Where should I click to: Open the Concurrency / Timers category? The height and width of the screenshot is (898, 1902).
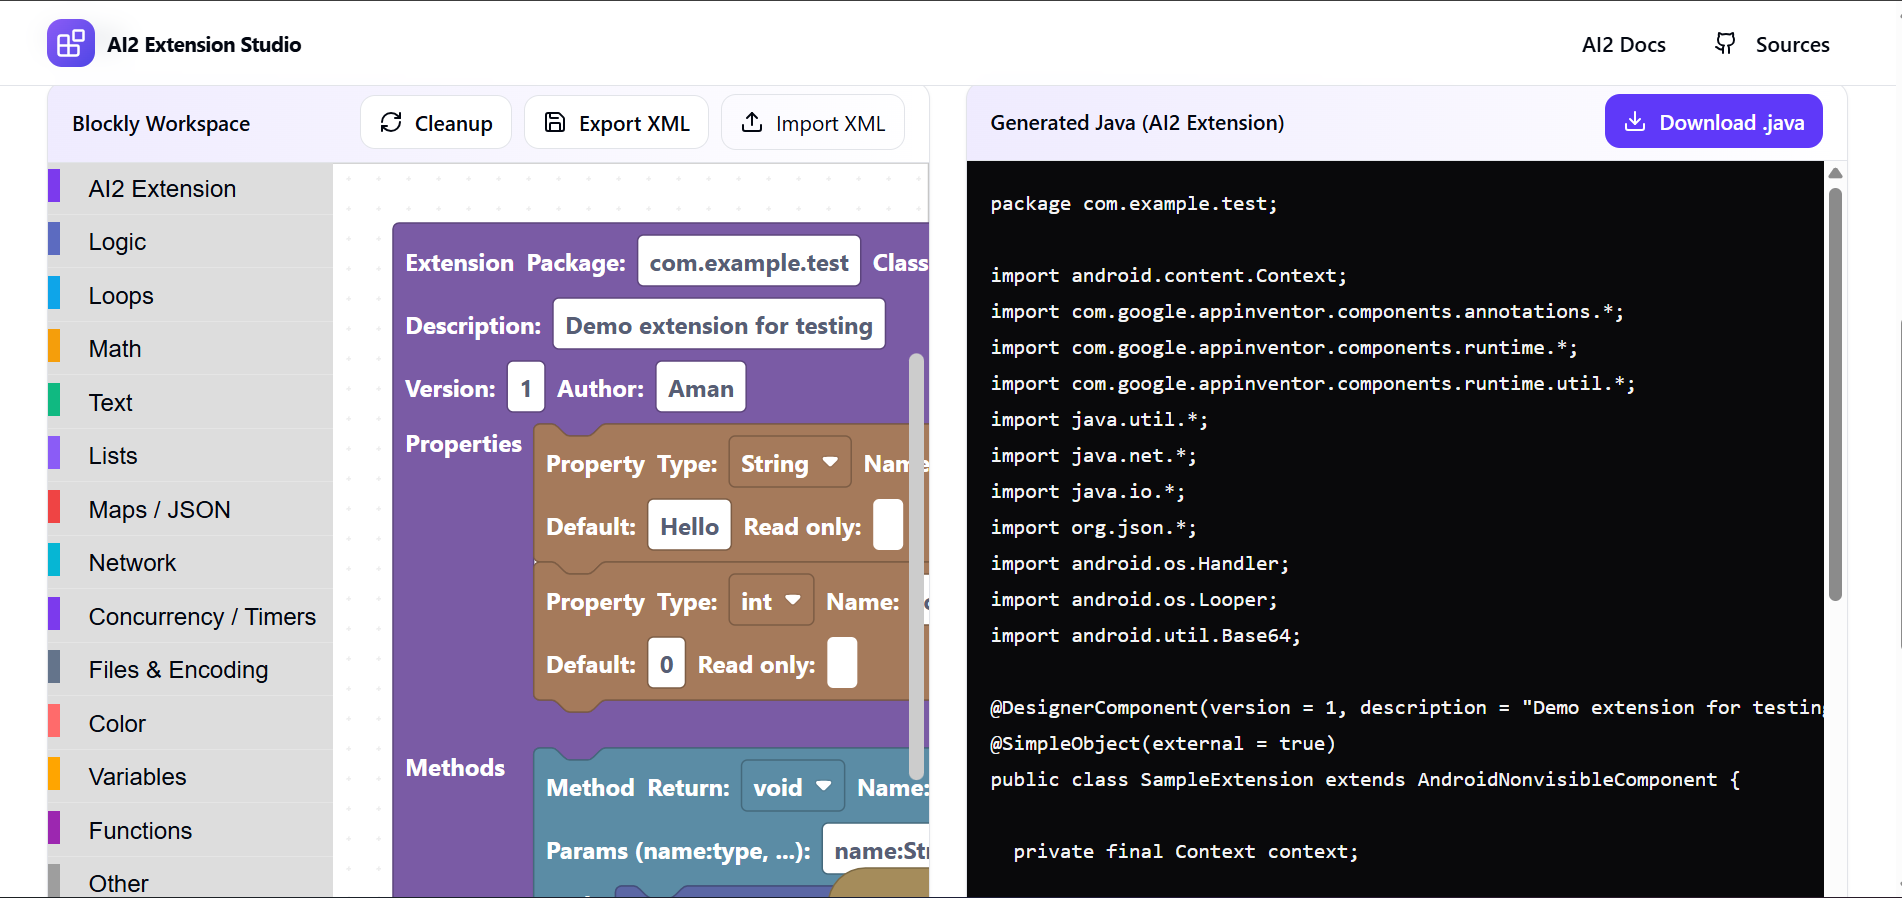202,617
